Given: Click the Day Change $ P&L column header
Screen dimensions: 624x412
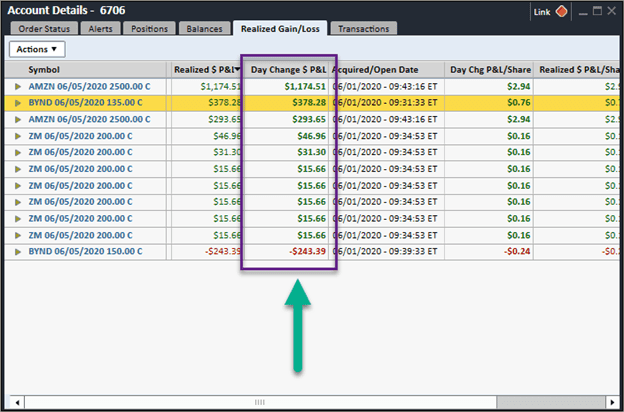Looking at the screenshot, I should pyautogui.click(x=288, y=70).
